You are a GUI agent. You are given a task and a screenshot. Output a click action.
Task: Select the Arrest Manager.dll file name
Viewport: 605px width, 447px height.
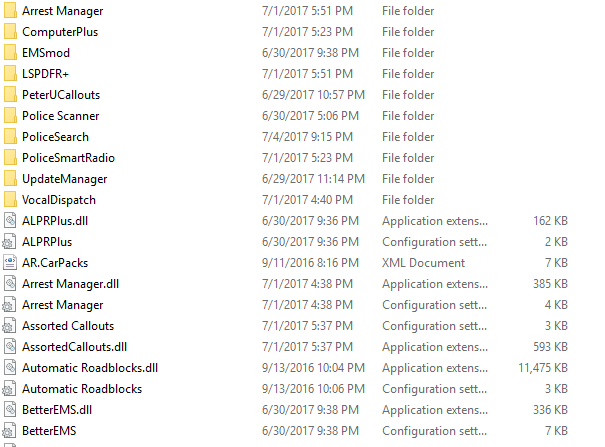(70, 284)
